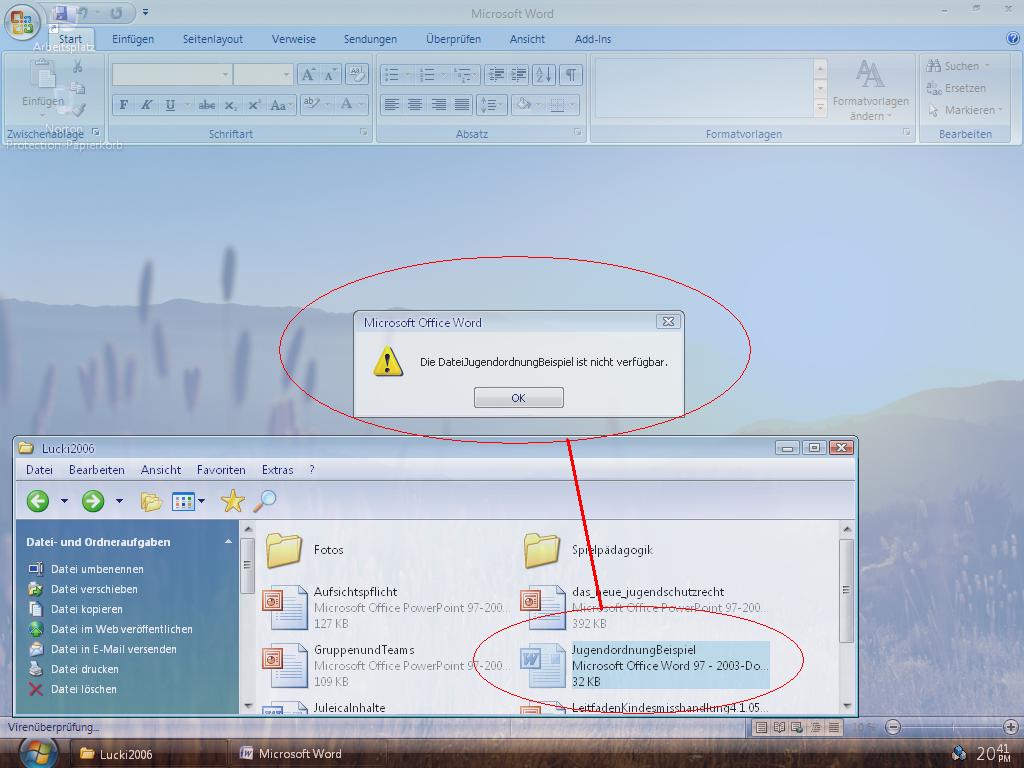Customize the Quick Access Toolbar dropdown

point(145,12)
